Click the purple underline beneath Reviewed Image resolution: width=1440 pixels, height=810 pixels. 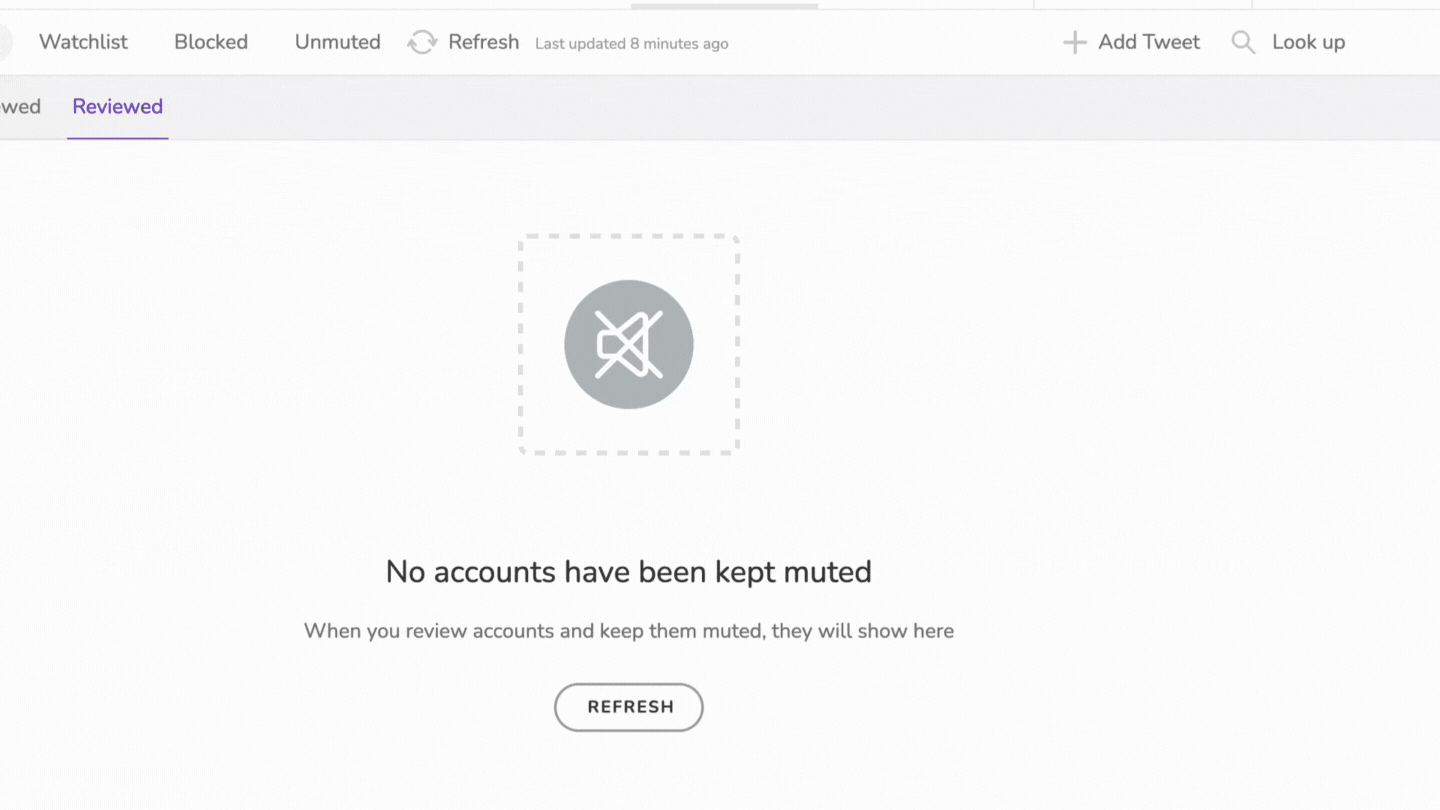click(118, 138)
